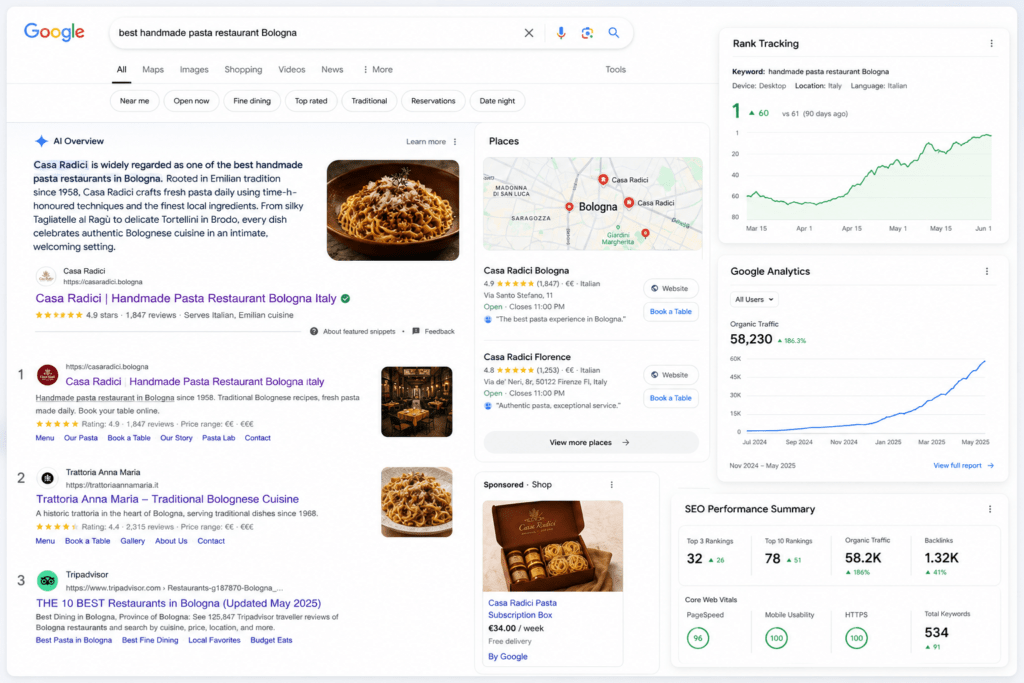The width and height of the screenshot is (1024, 683).
Task: Click the arrow in View more places
Action: click(x=626, y=443)
